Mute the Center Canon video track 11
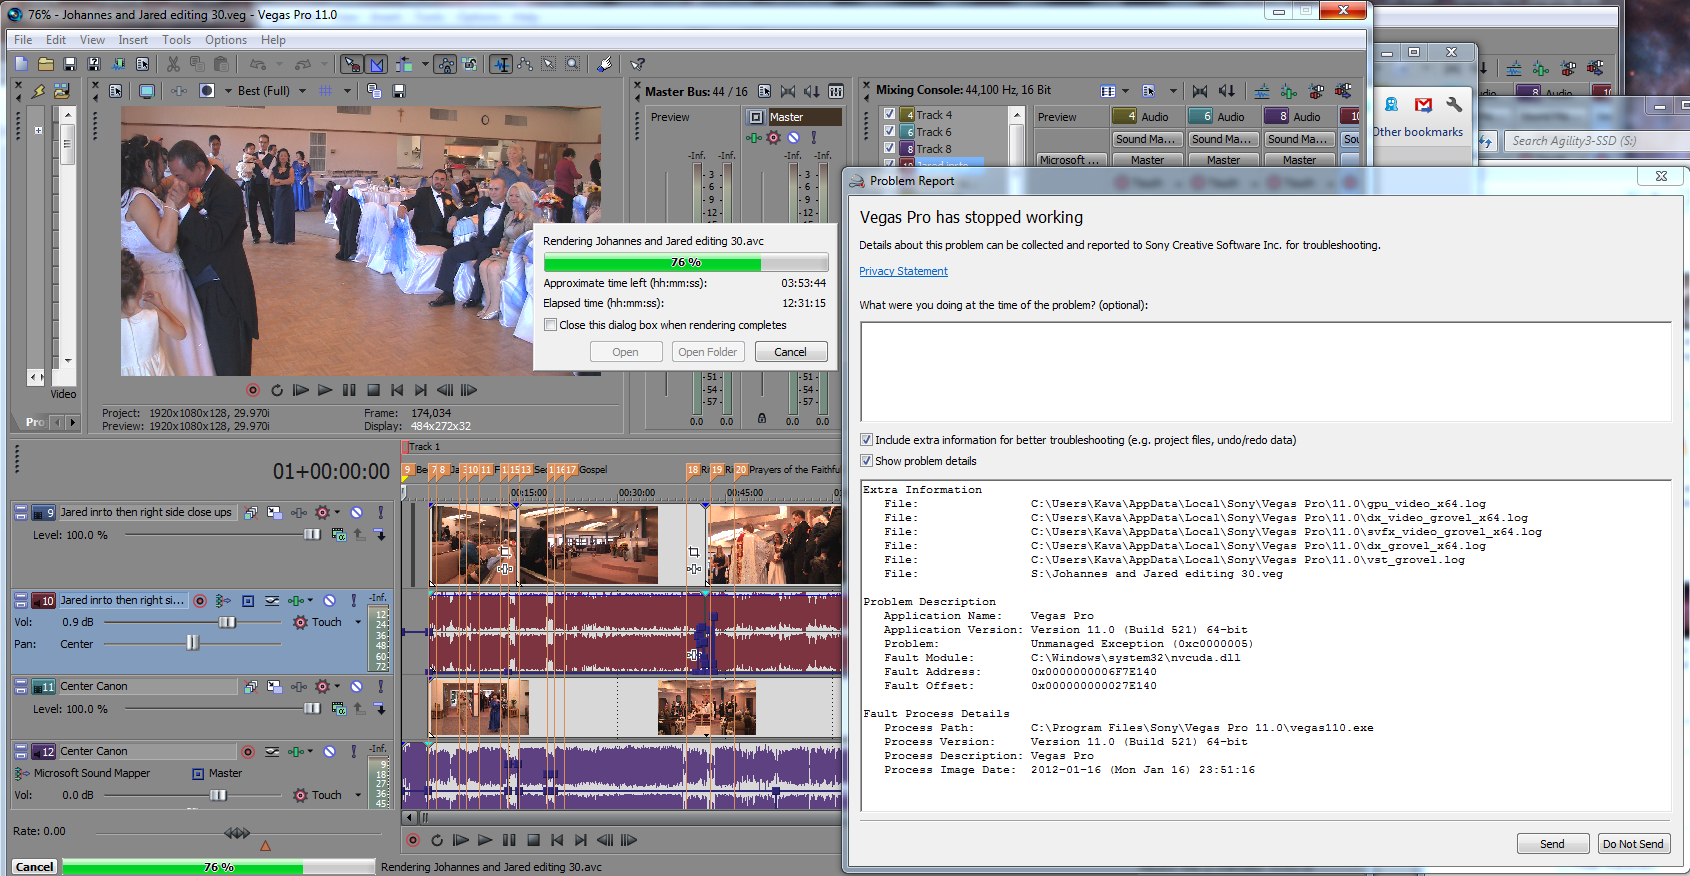This screenshot has width=1690, height=876. tap(356, 686)
